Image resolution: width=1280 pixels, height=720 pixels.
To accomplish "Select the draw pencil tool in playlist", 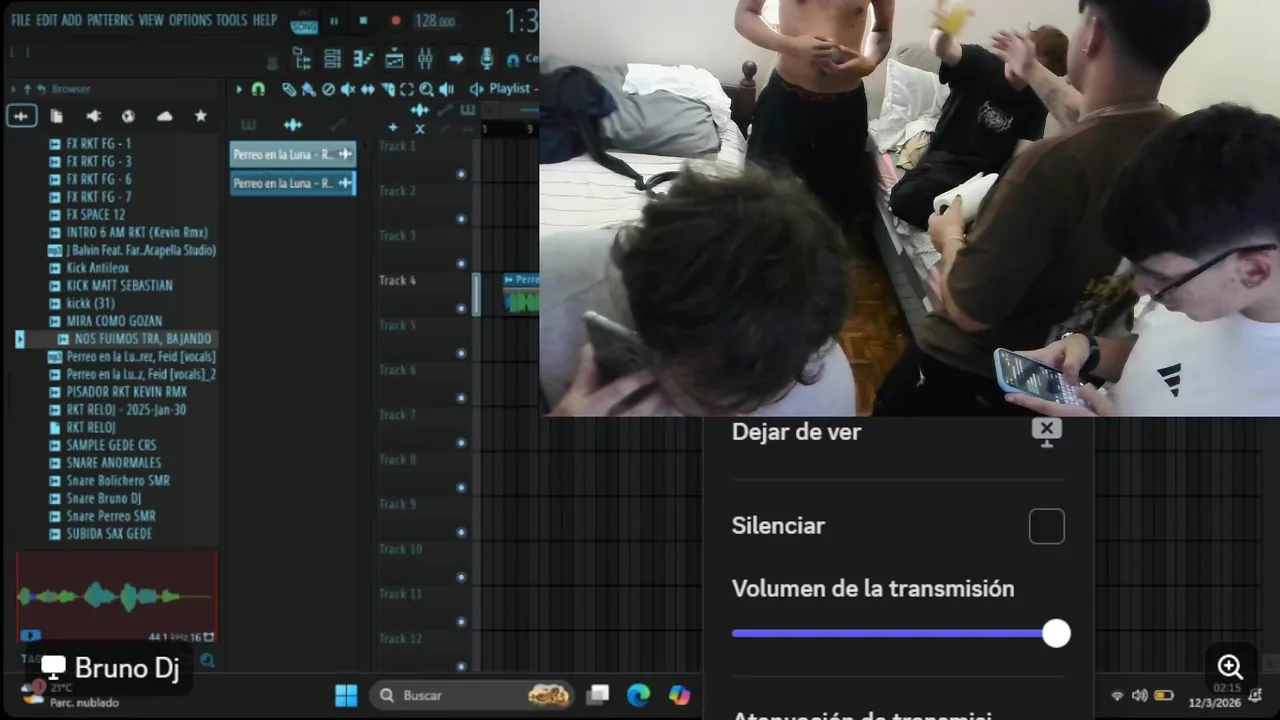I will (x=289, y=89).
